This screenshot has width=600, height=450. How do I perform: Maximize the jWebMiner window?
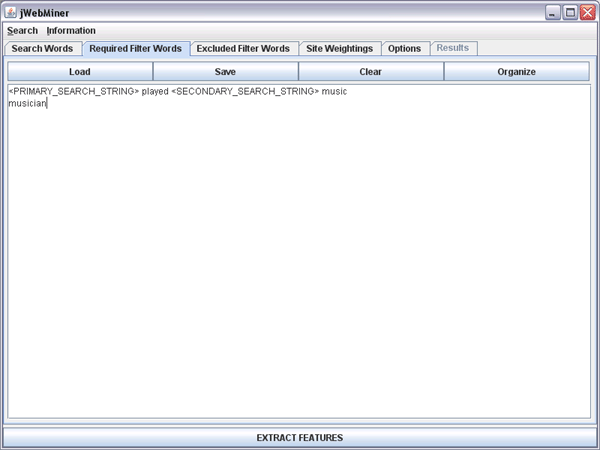[x=570, y=12]
